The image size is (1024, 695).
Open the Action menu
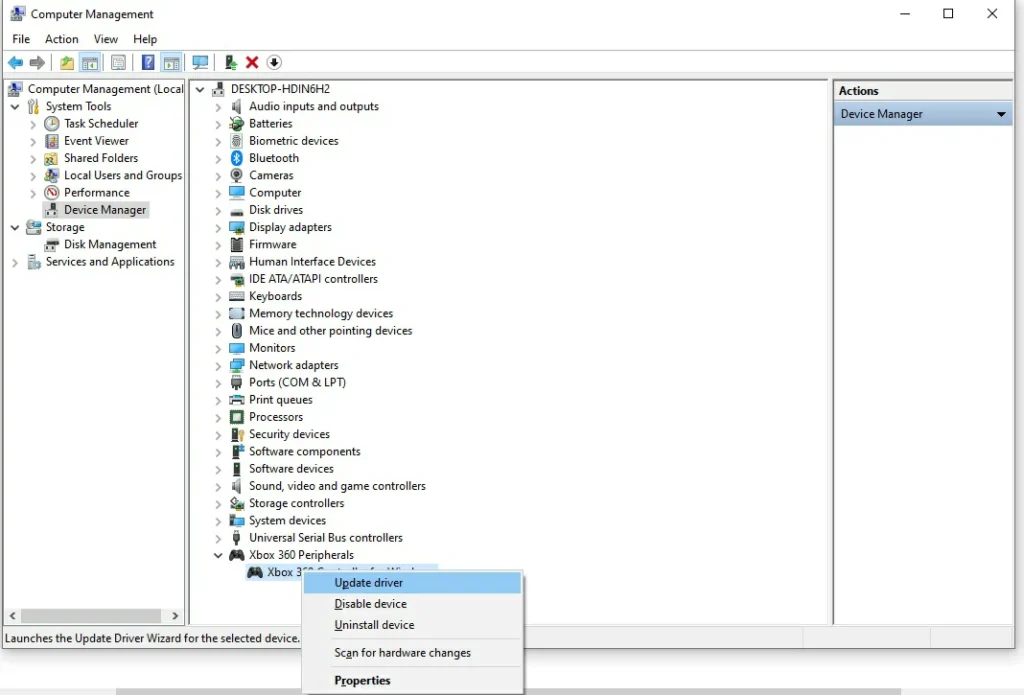click(61, 39)
